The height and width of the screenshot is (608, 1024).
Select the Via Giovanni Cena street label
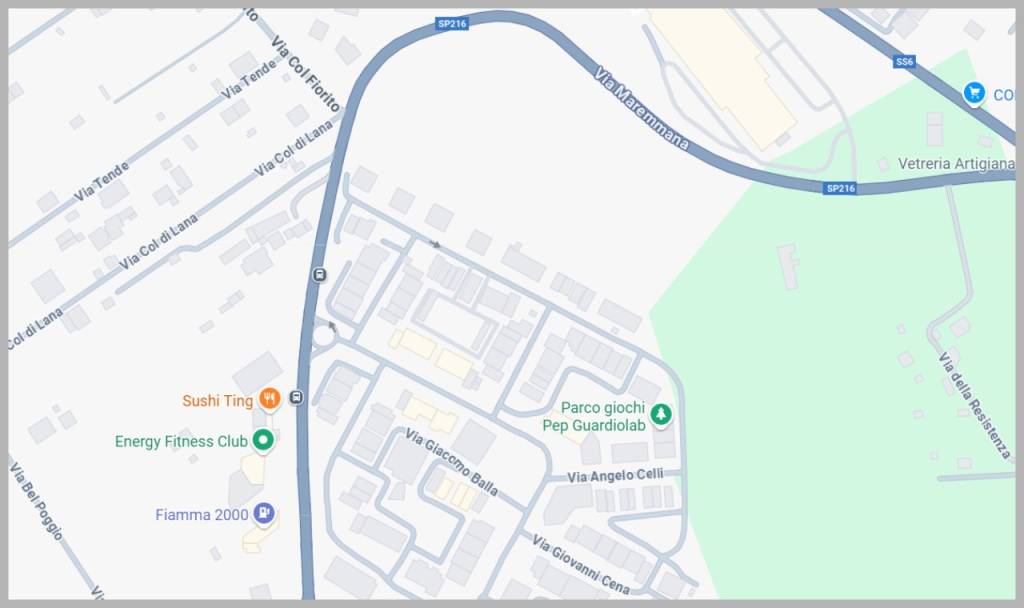(581, 564)
